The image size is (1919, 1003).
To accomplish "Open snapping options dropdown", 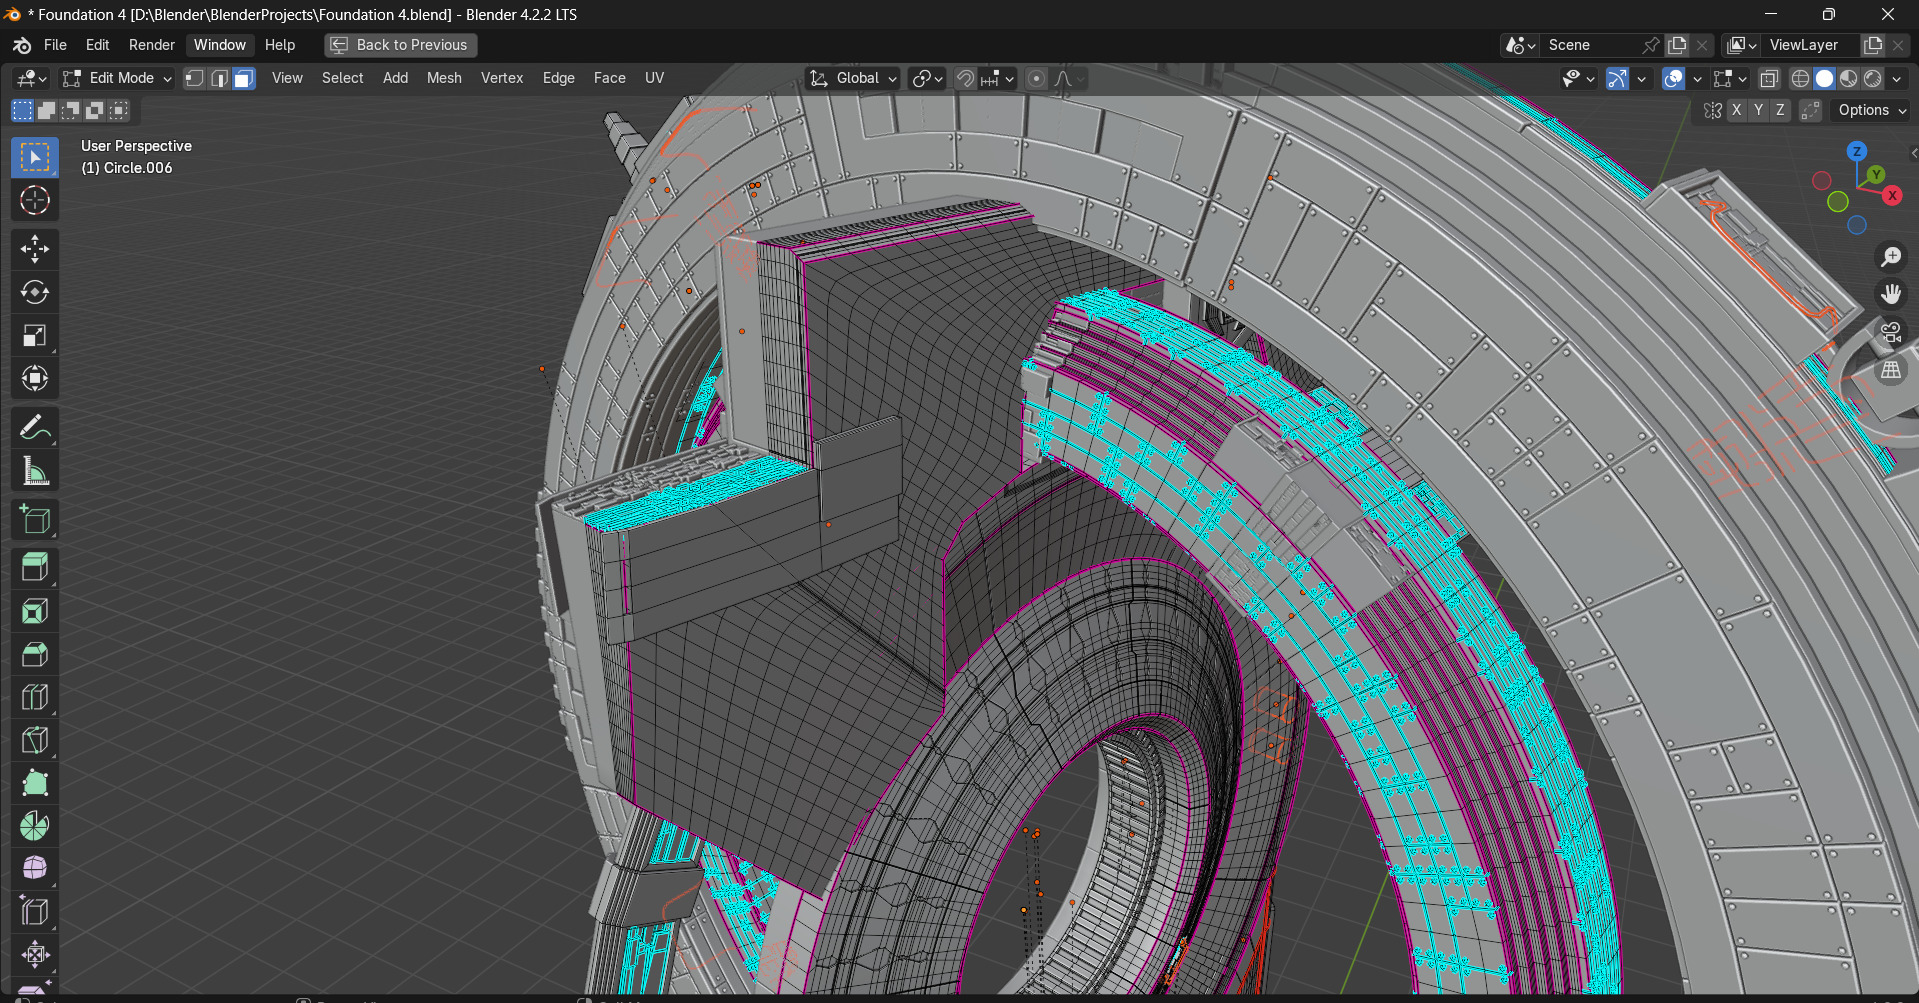I will [x=998, y=78].
